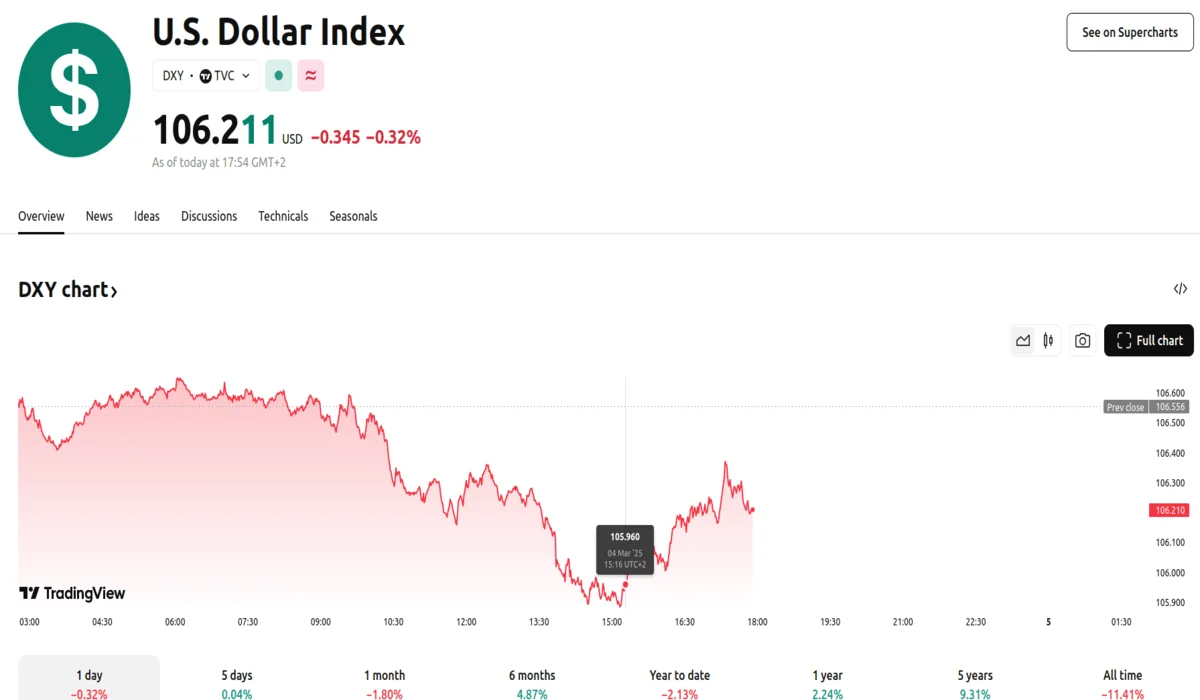Image resolution: width=1200 pixels, height=700 pixels.
Task: Click the TradingView logo on chart
Action: pyautogui.click(x=73, y=593)
